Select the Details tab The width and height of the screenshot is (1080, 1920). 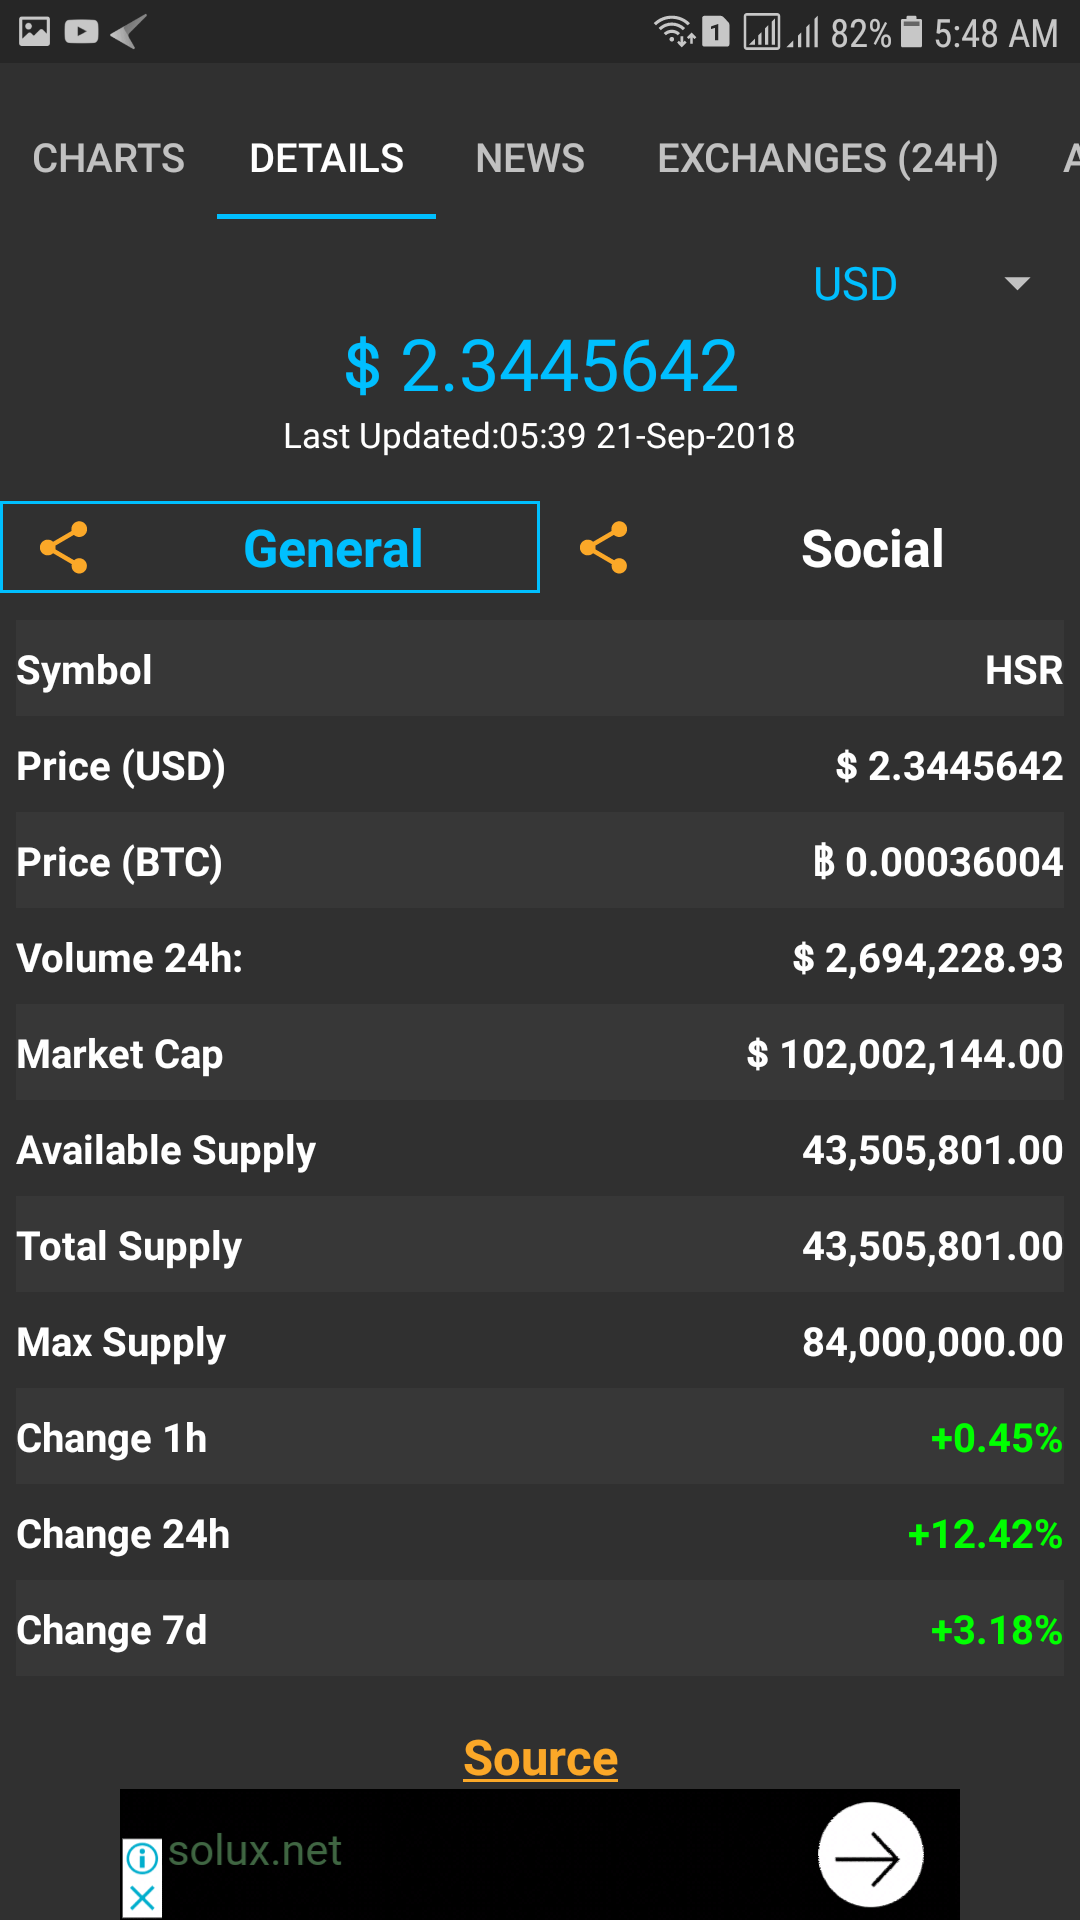point(326,159)
